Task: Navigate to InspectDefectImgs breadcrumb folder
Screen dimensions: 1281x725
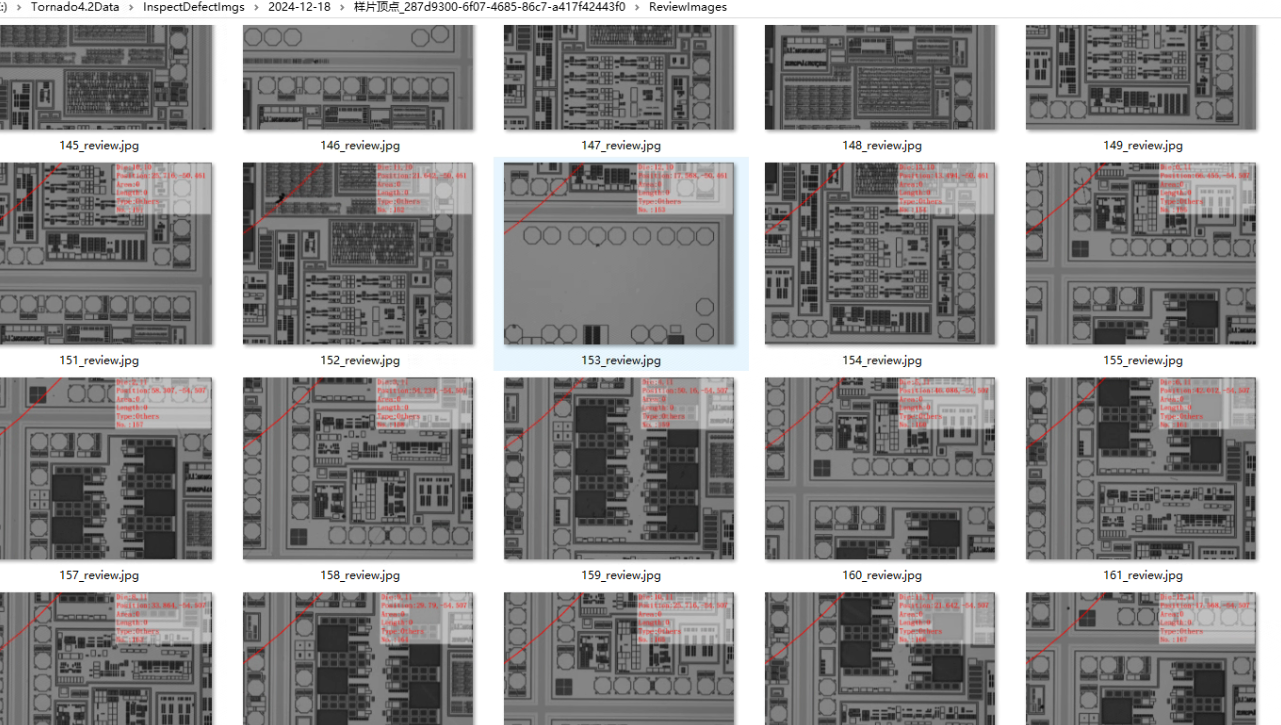Action: click(x=193, y=7)
